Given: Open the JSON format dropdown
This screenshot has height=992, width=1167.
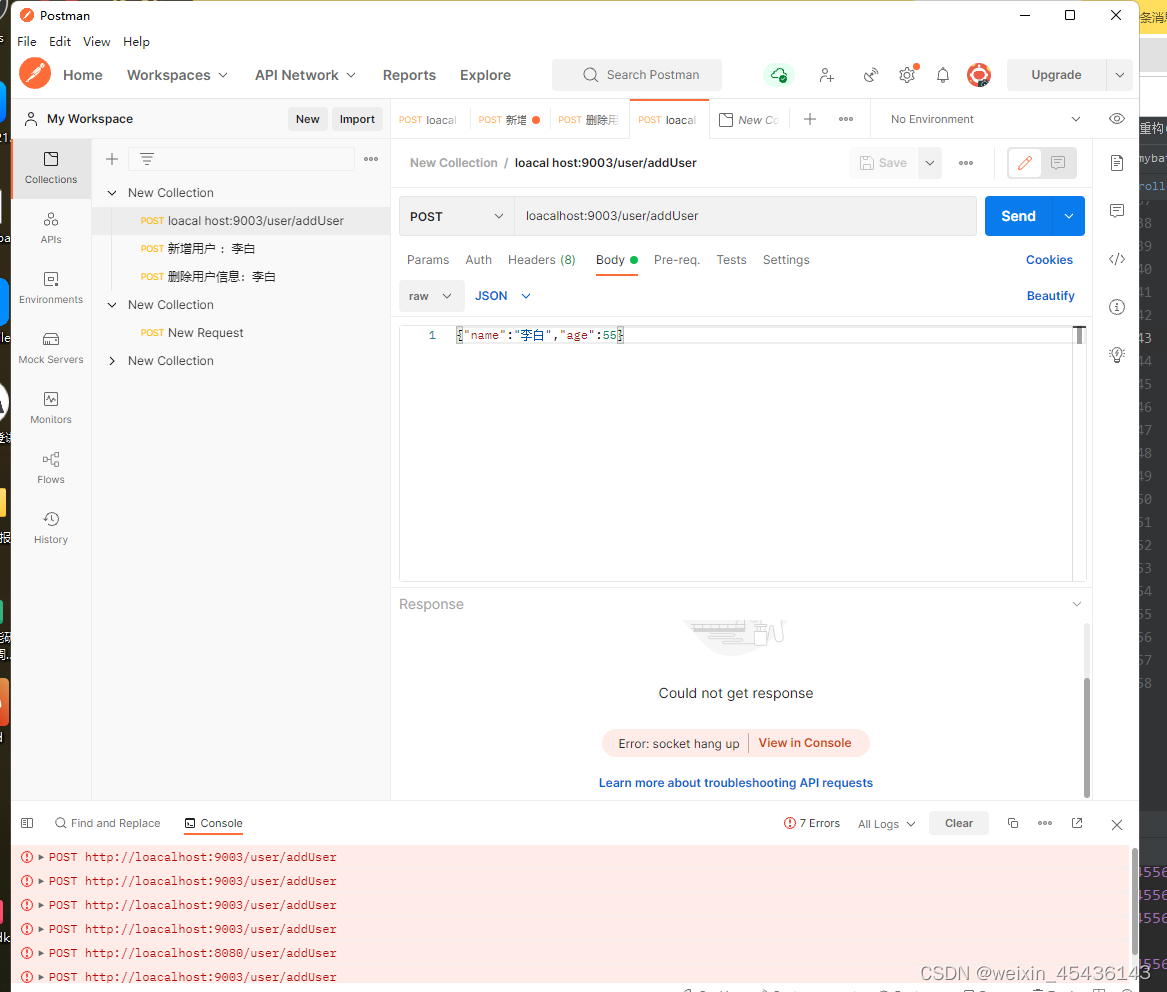Looking at the screenshot, I should point(502,296).
